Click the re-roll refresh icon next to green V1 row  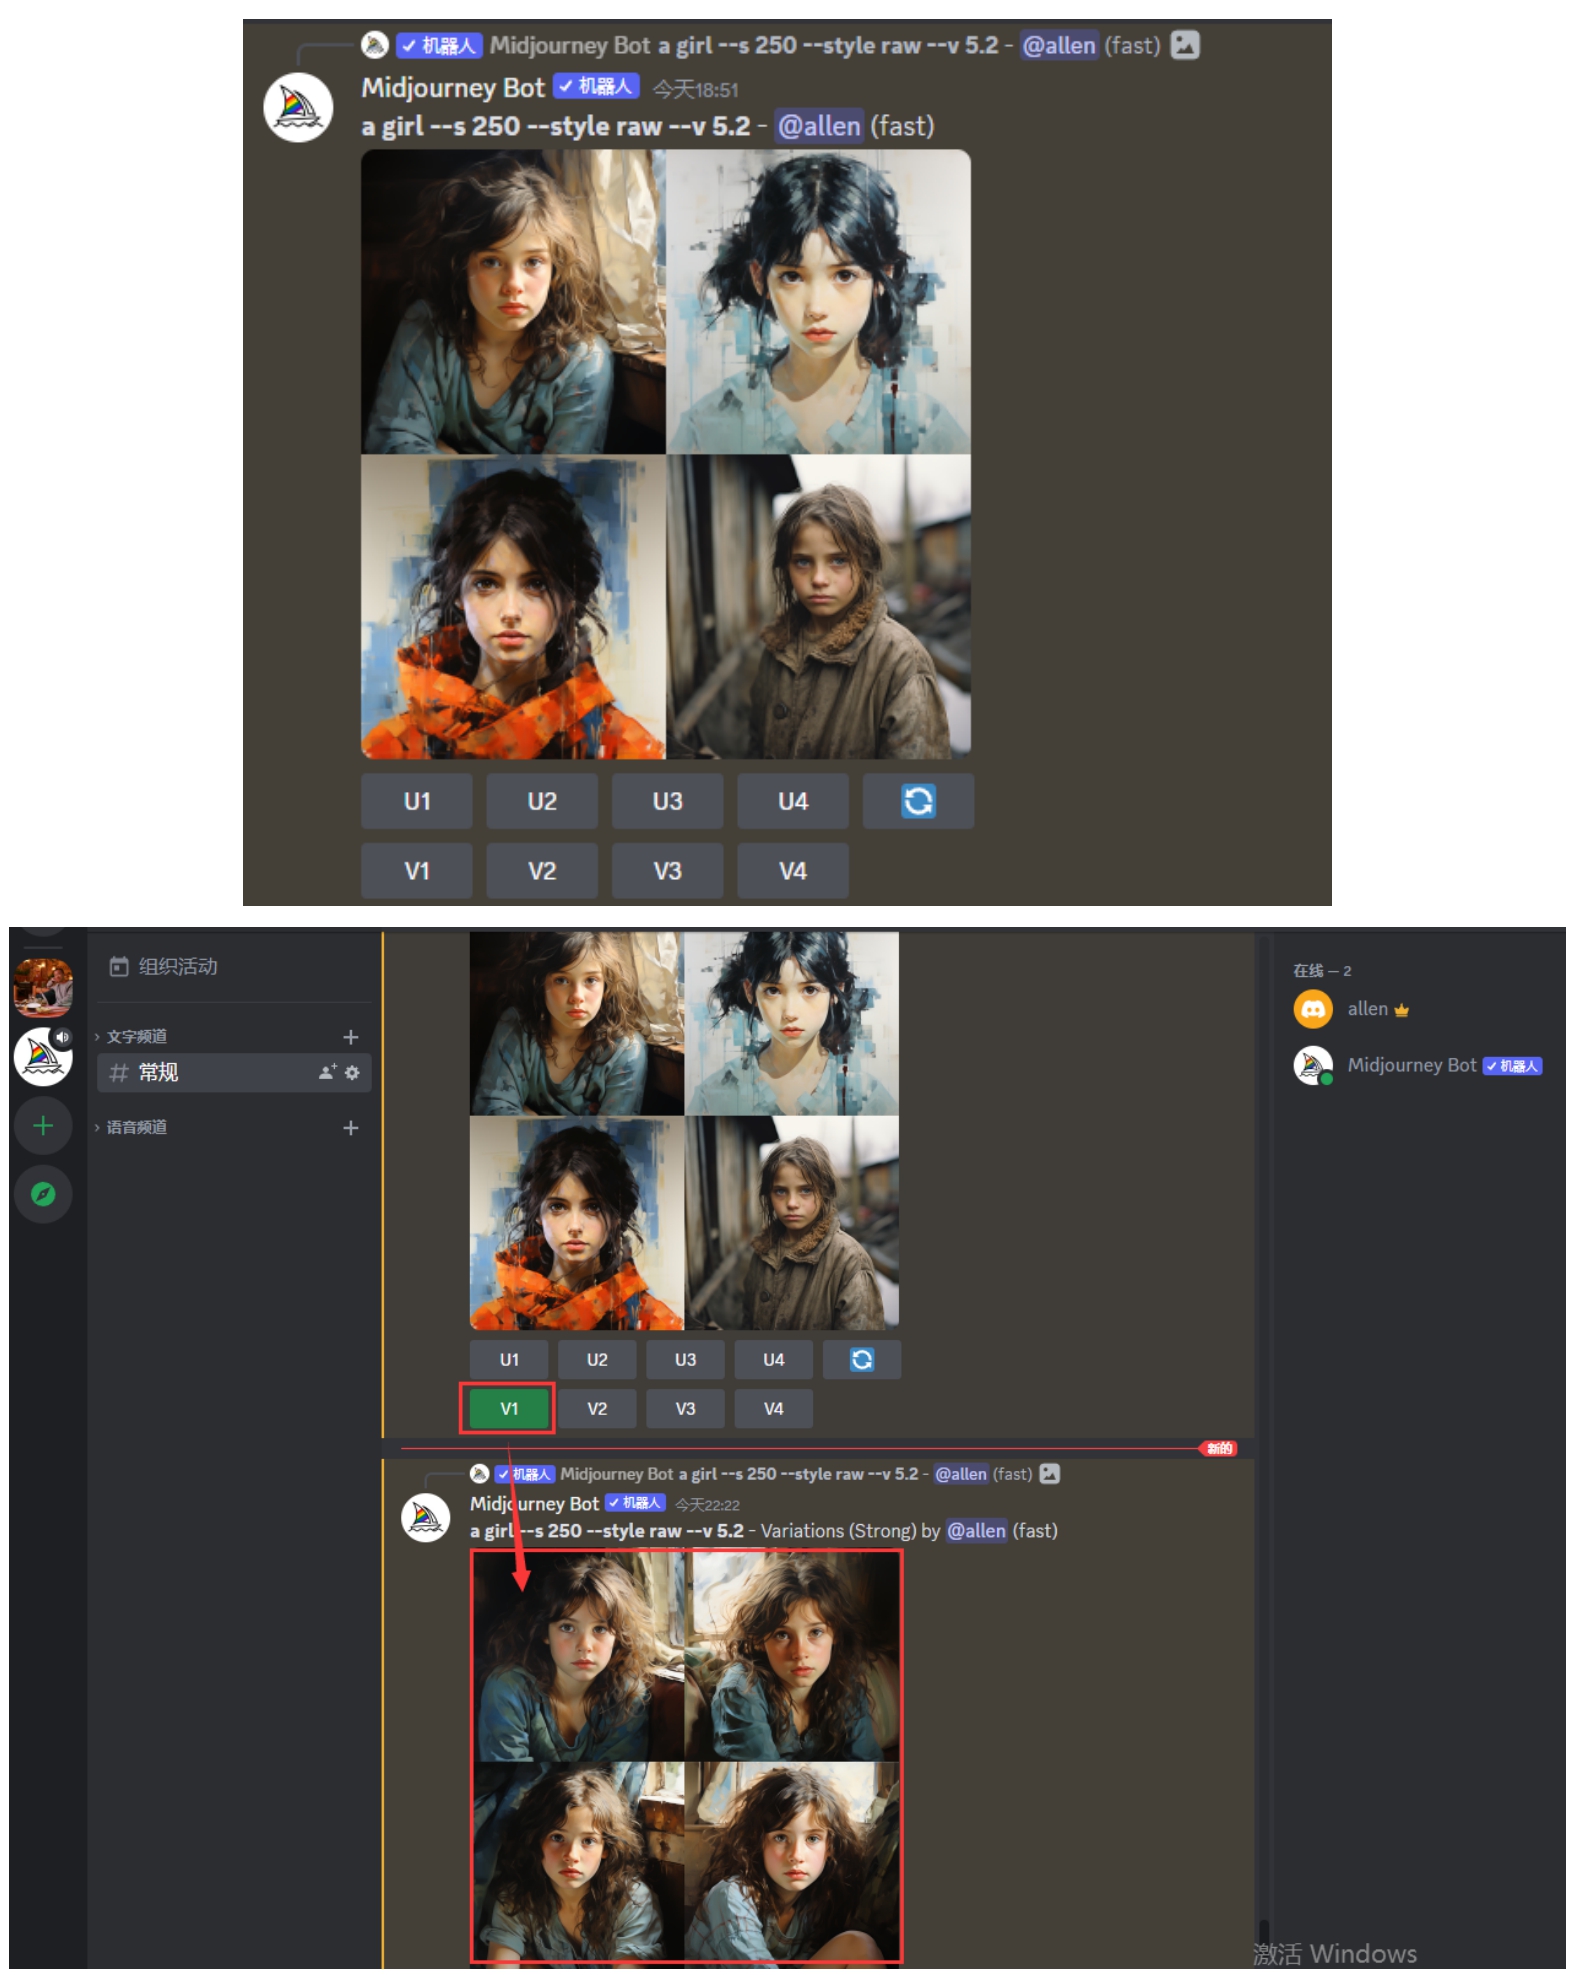pos(861,1359)
